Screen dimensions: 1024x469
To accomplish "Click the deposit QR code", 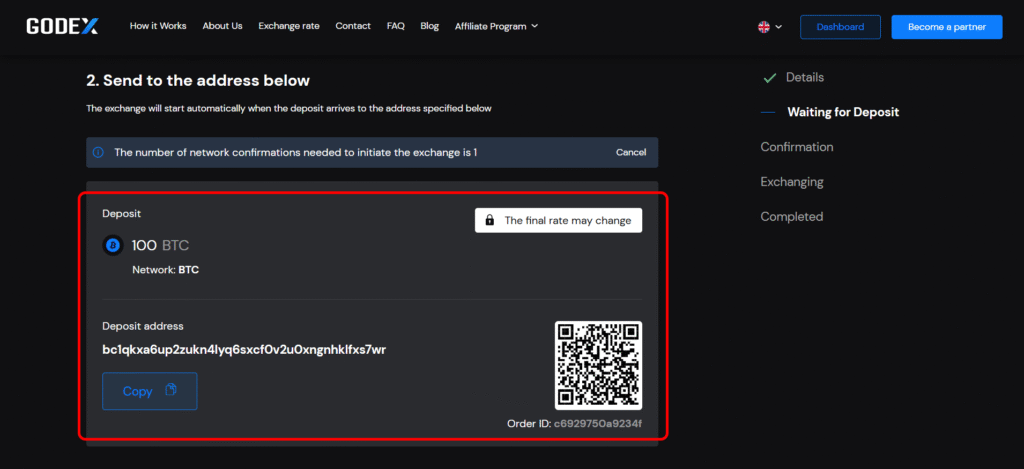I will (598, 365).
